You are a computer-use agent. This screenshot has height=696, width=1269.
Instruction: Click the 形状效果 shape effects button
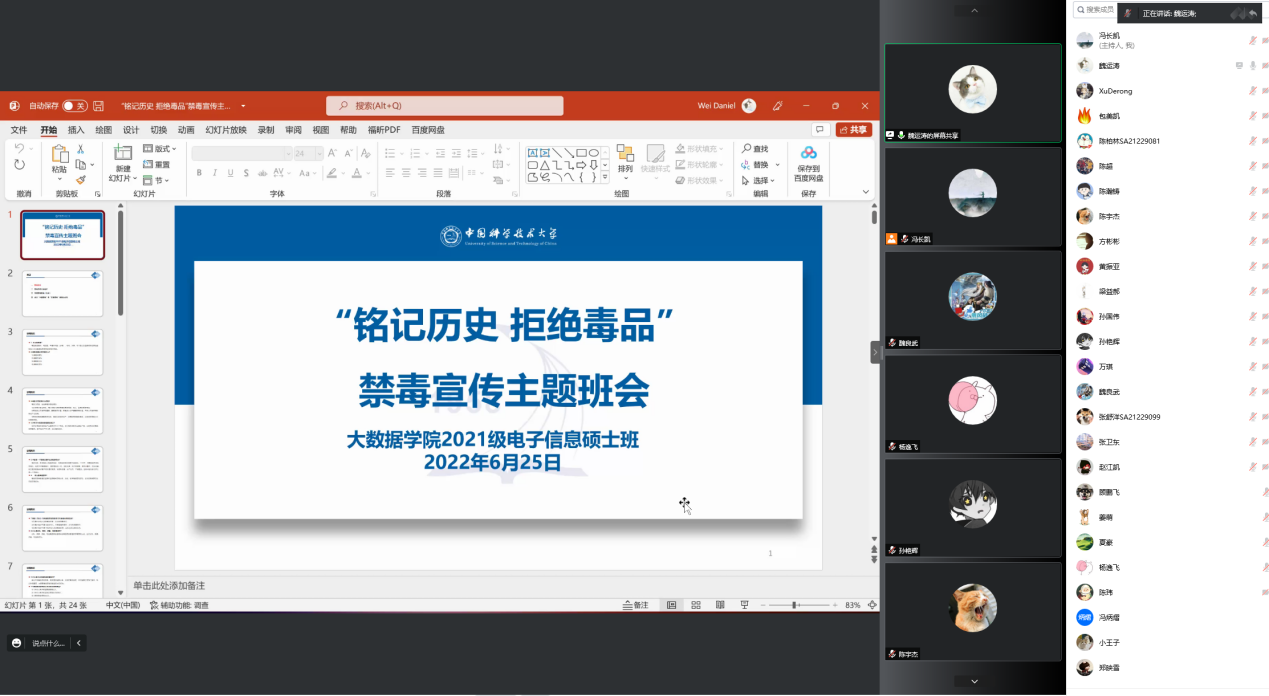tap(700, 181)
